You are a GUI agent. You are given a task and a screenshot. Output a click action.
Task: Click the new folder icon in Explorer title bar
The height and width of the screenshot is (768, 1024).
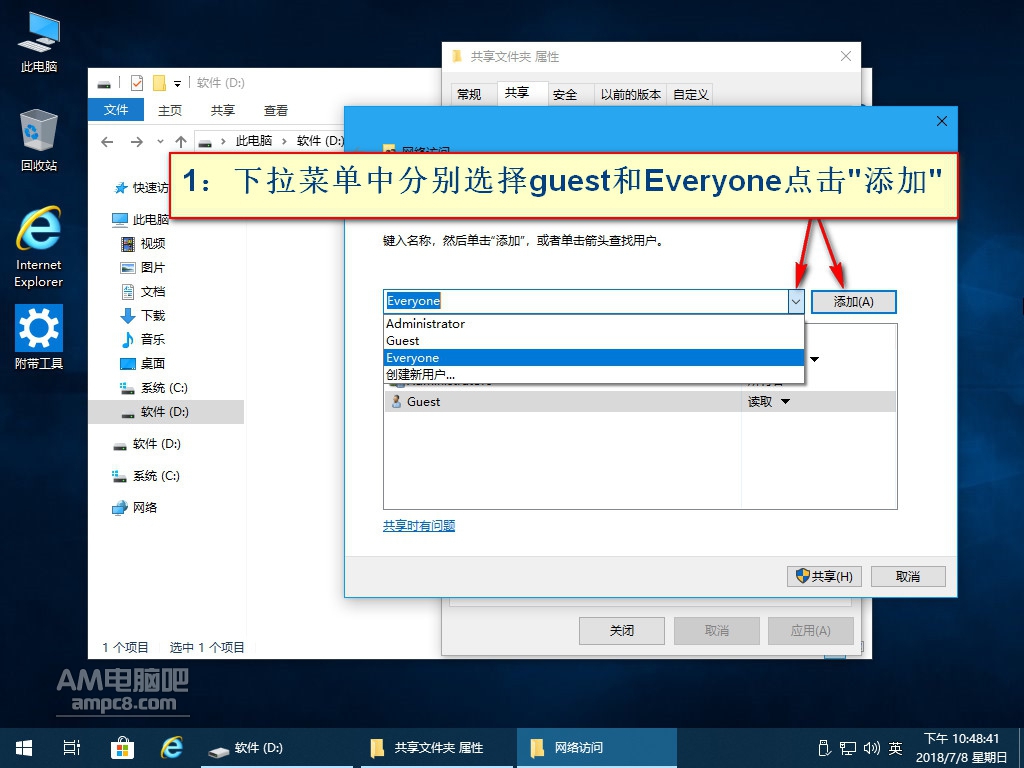(159, 83)
